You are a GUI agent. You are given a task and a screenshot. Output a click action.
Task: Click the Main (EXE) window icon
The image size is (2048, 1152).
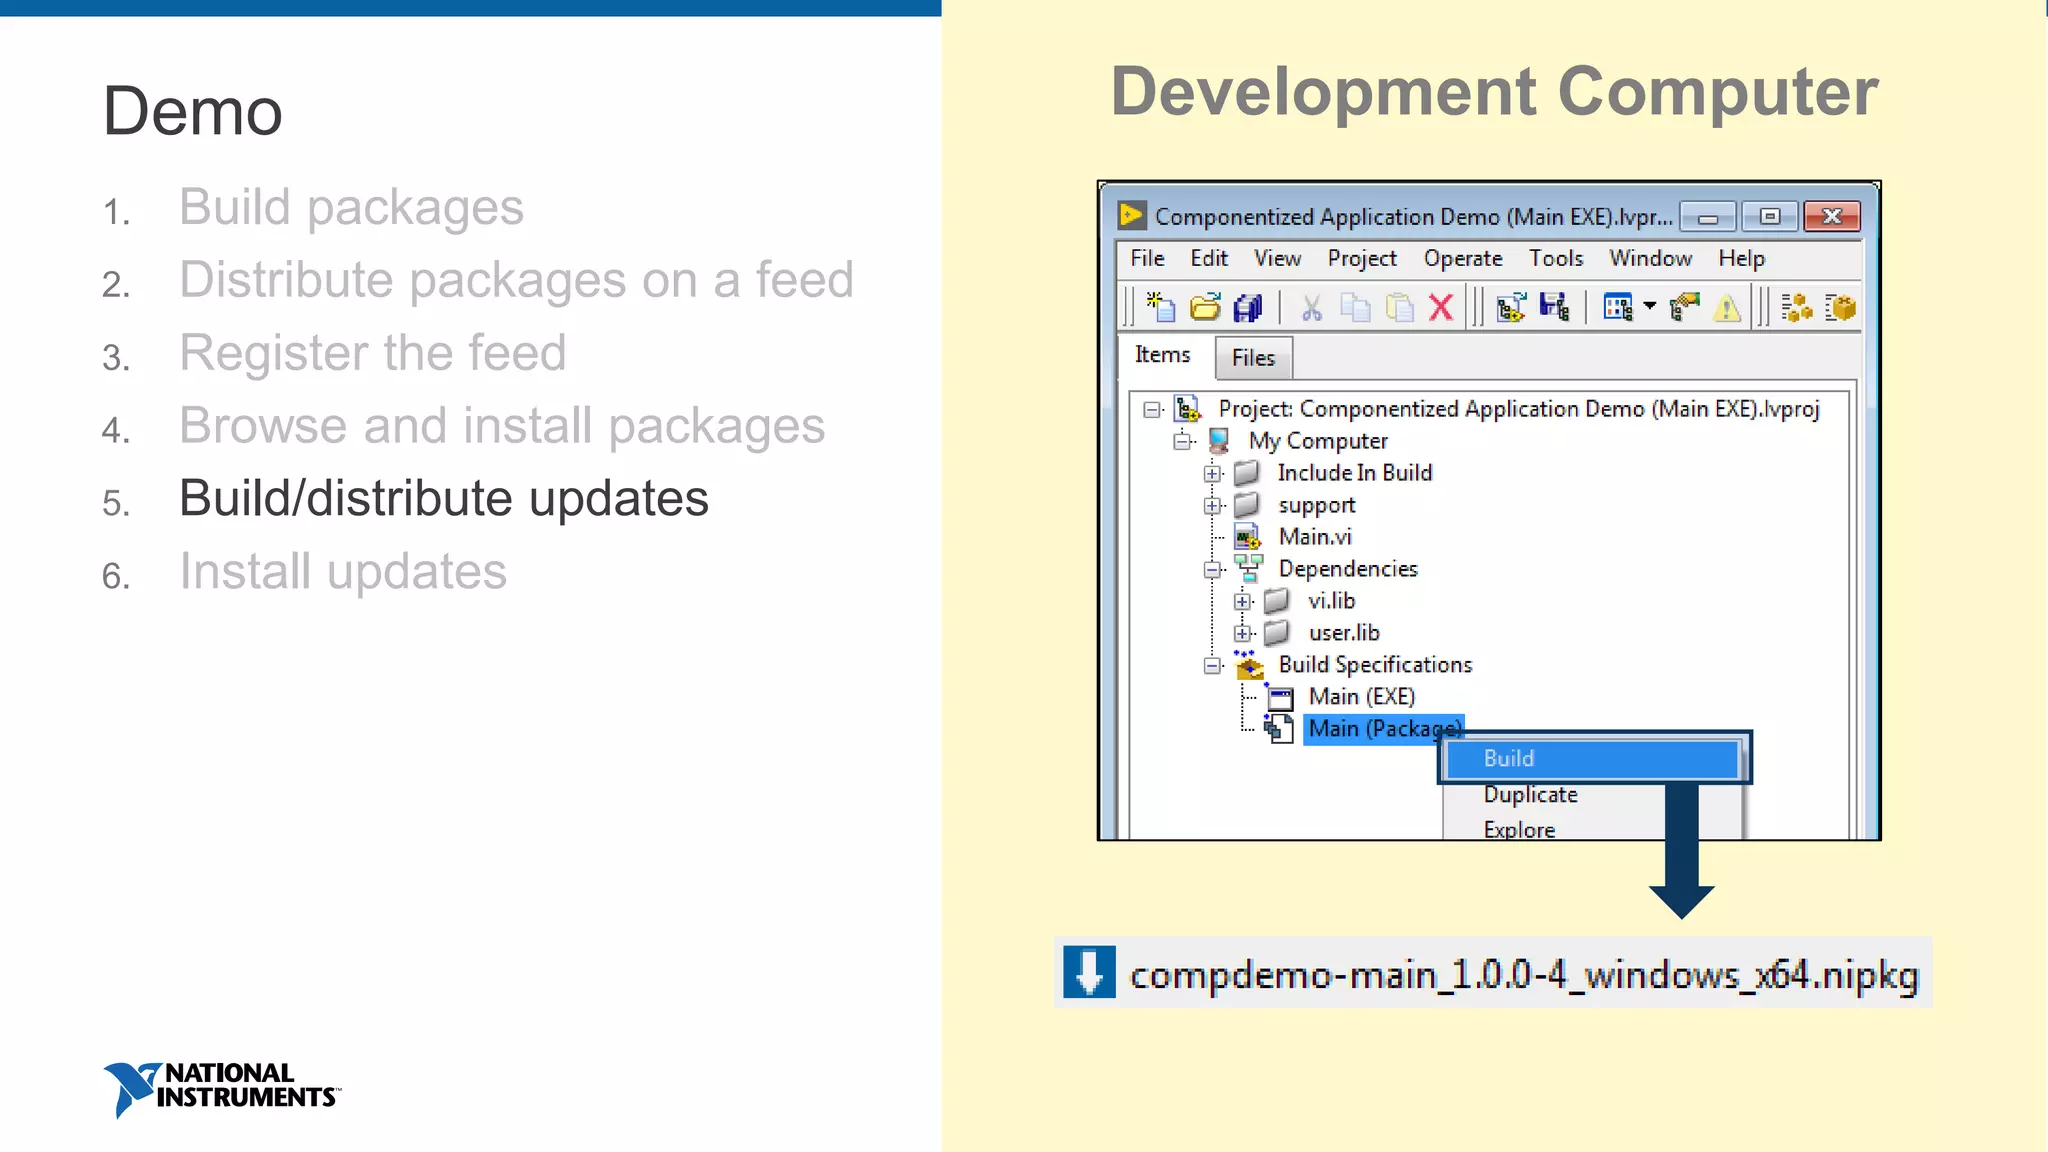[1280, 697]
